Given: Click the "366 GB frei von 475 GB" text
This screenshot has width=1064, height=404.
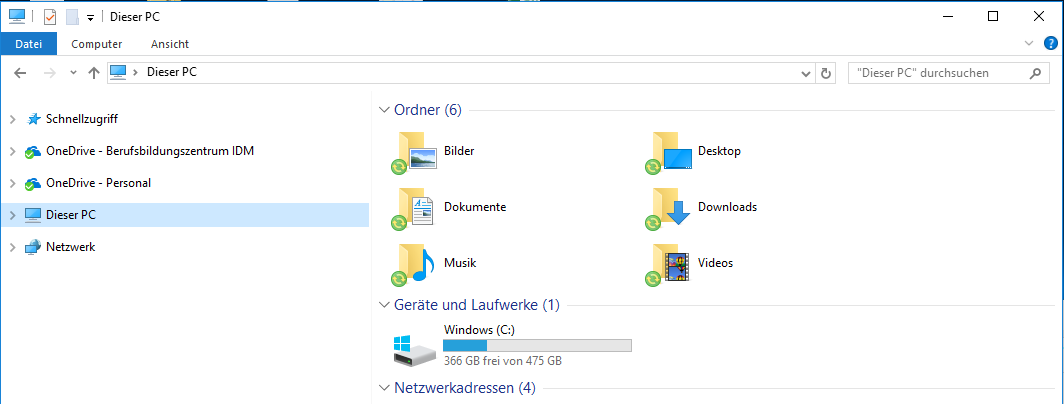Looking at the screenshot, I should [x=503, y=361].
